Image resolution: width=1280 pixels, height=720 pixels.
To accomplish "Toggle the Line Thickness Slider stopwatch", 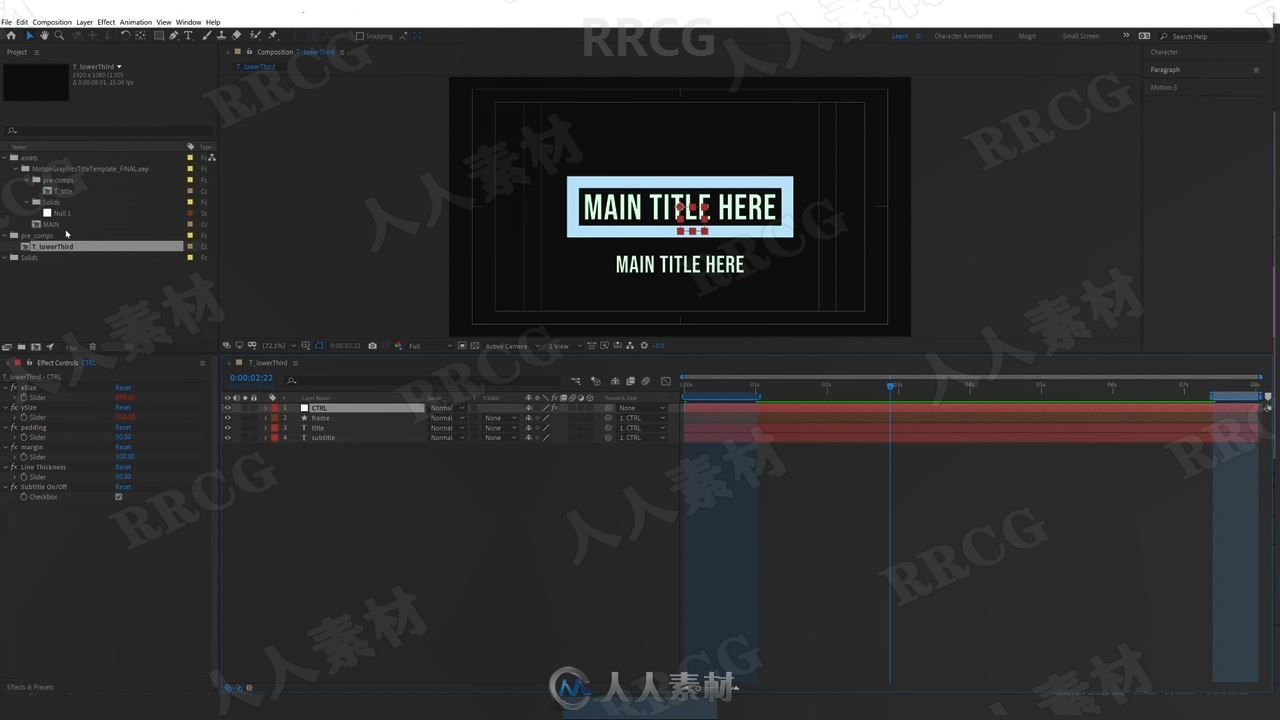I will click(23, 477).
